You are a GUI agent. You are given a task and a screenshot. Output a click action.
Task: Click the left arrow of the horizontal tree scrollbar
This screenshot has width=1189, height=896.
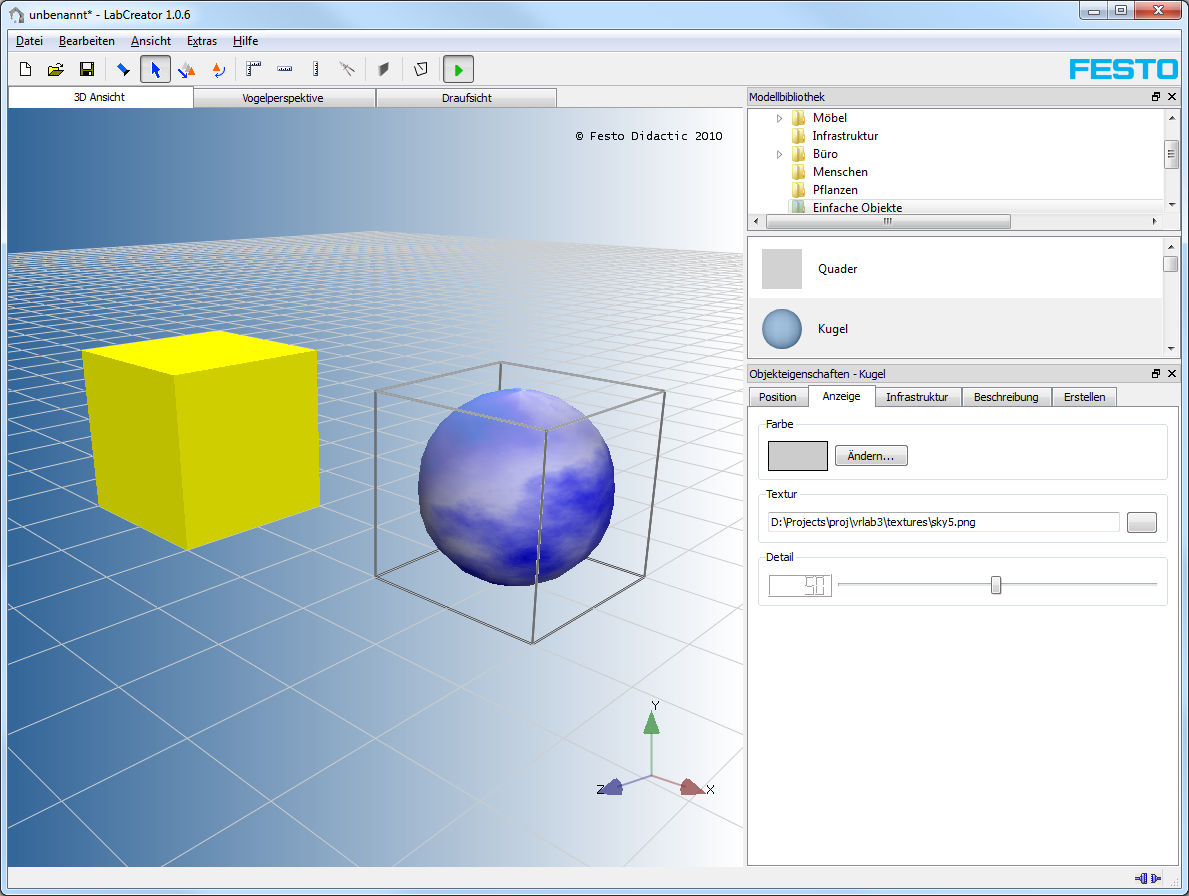pos(756,221)
